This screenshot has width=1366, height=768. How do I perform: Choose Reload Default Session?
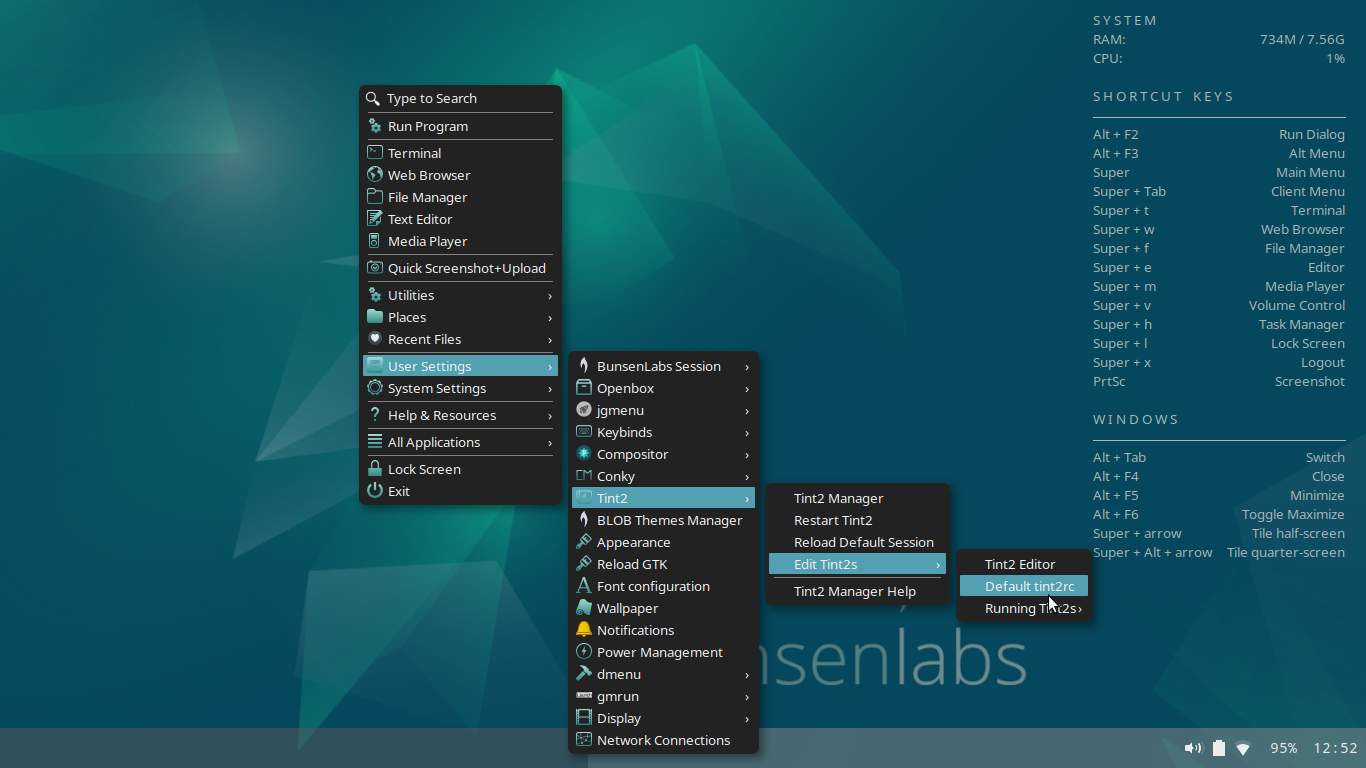pos(857,542)
